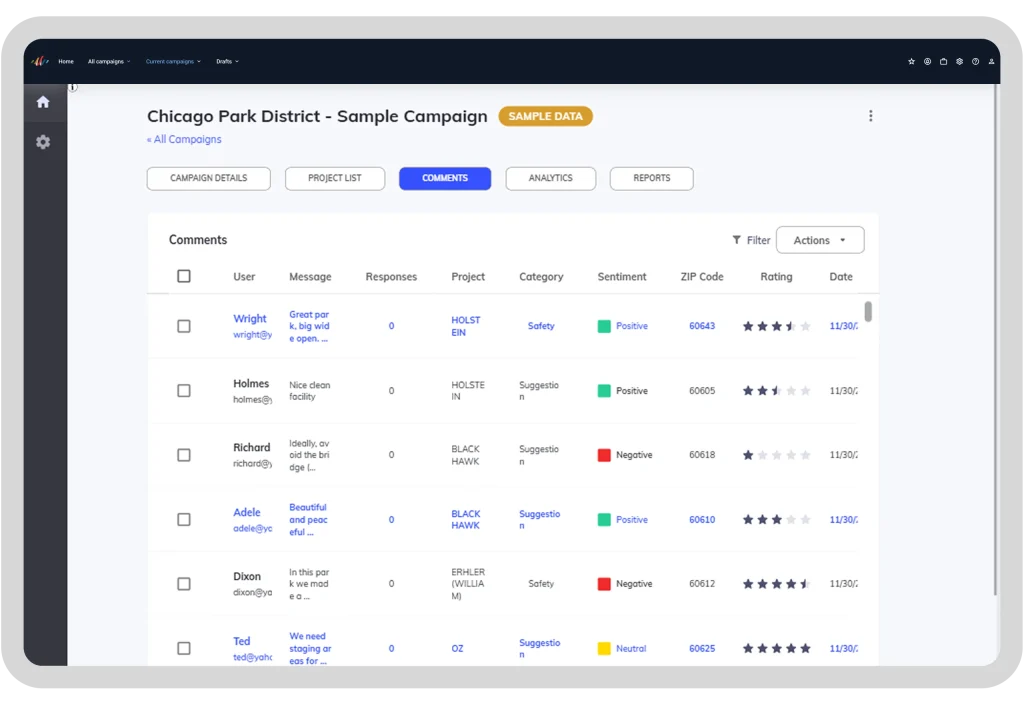The width and height of the screenshot is (1024, 705).
Task: Click the page vertical scrollbar at right edge
Action: [x=995, y=339]
